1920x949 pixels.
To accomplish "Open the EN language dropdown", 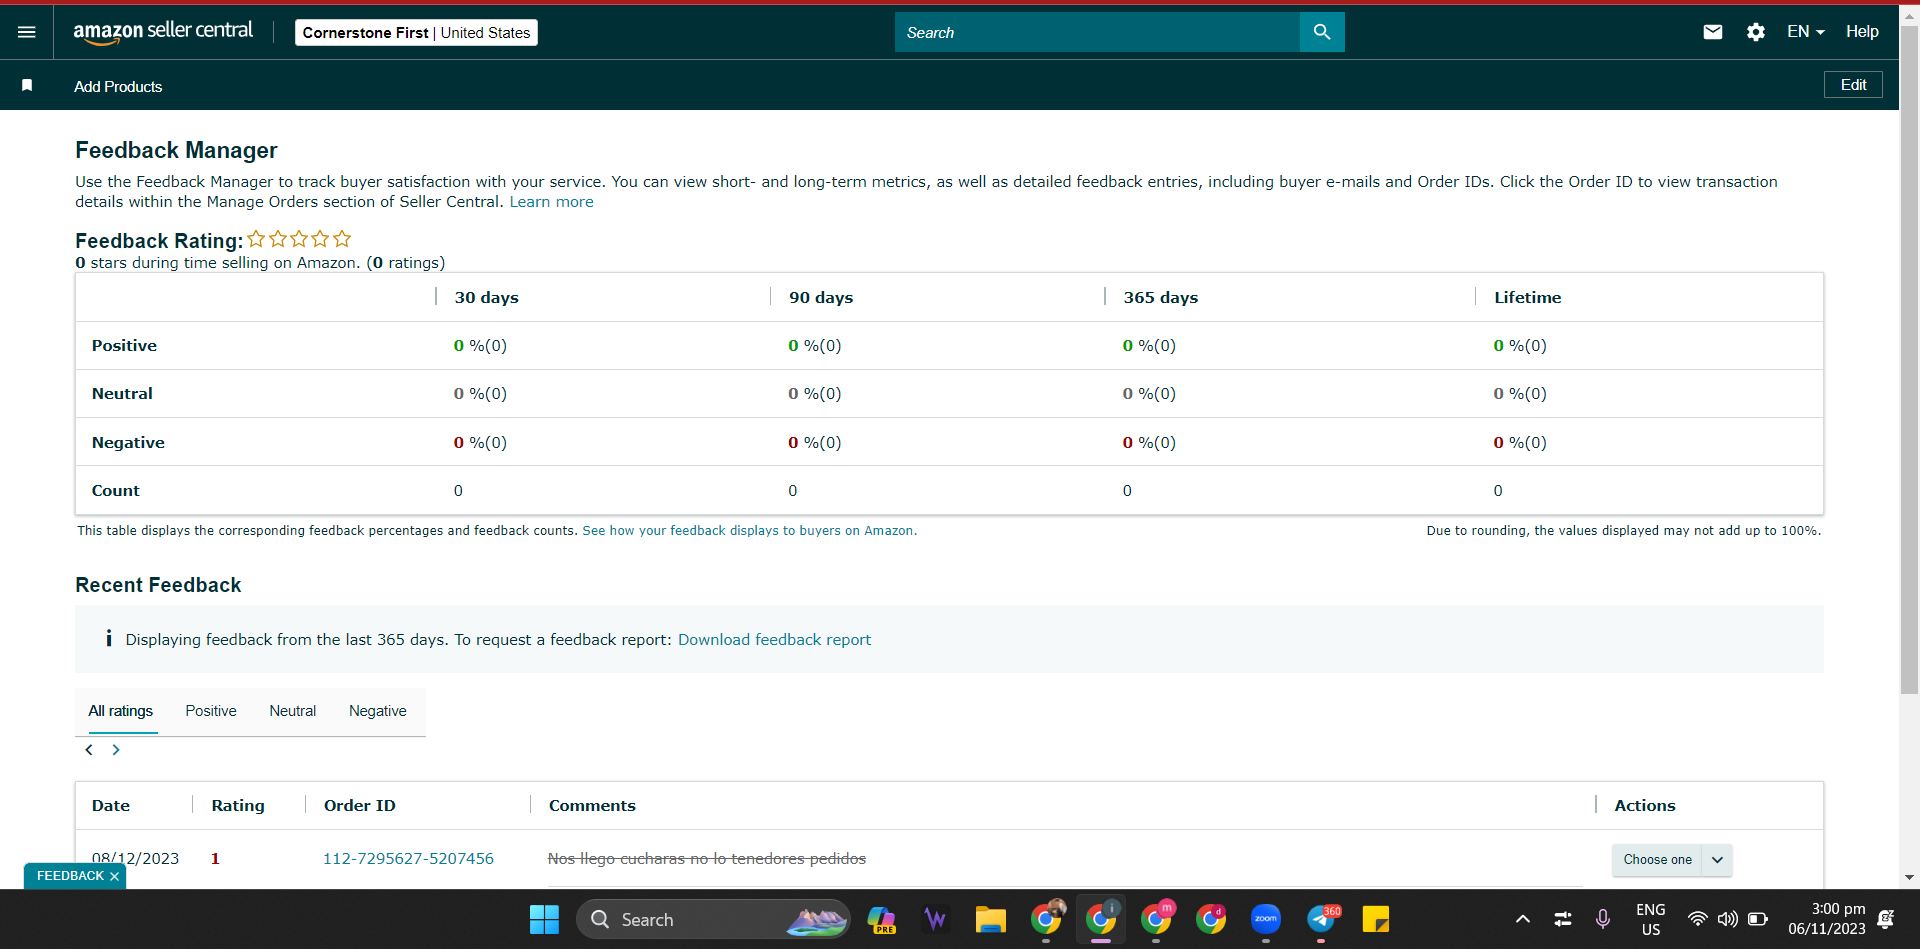I will tap(1806, 32).
